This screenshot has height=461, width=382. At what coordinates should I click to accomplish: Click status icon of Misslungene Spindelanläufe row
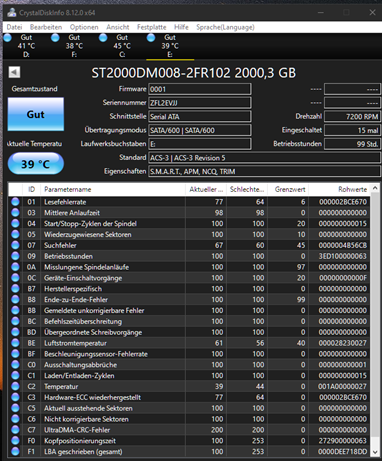click(15, 267)
